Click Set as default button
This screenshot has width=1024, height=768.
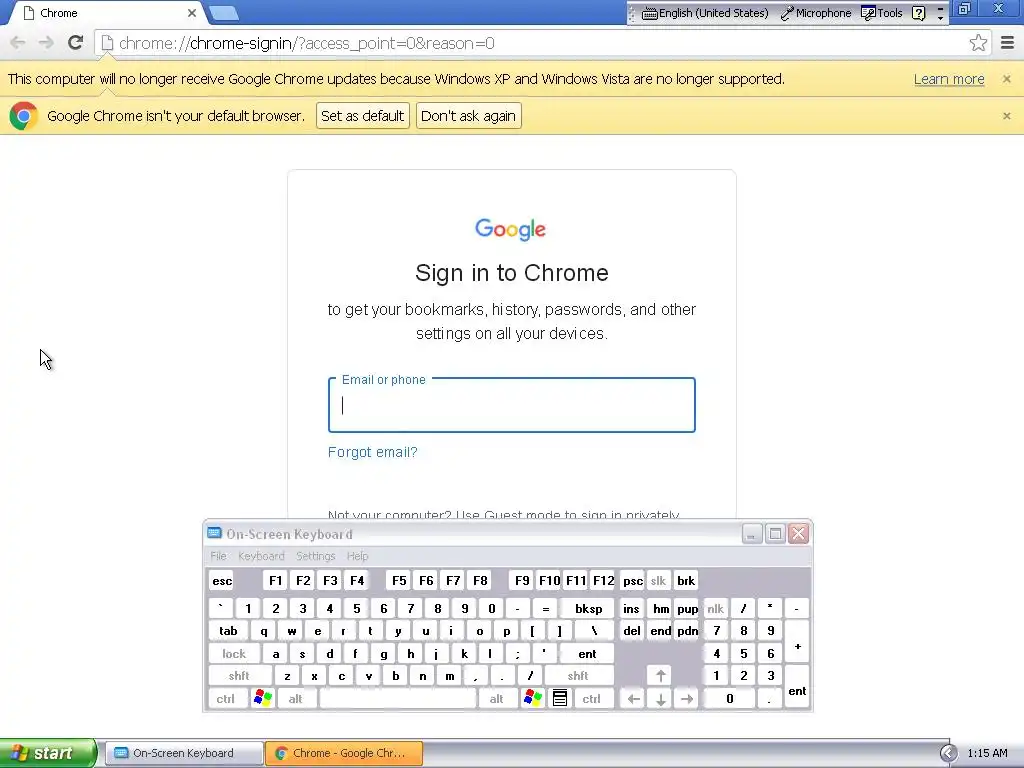(x=362, y=116)
